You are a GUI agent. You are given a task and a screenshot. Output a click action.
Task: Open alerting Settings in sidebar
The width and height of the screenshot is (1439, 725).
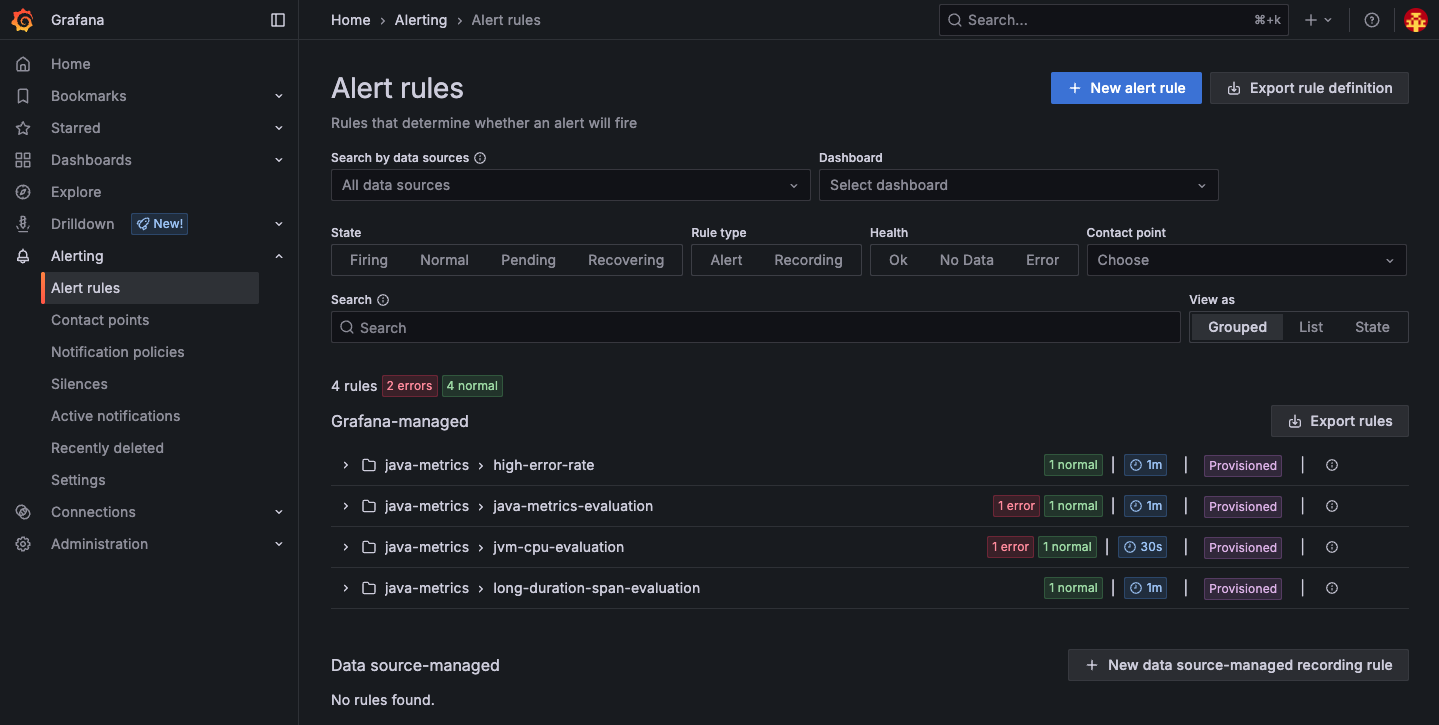(78, 480)
